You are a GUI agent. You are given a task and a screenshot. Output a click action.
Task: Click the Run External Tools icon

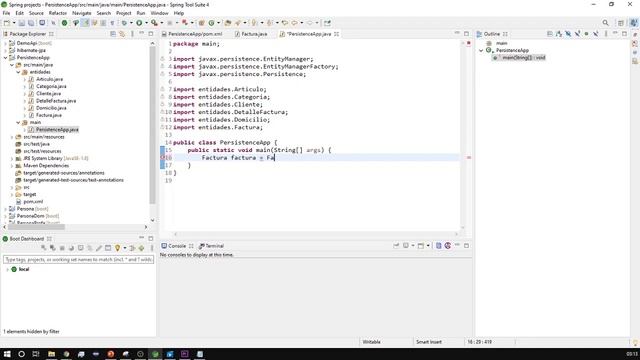tap(154, 23)
